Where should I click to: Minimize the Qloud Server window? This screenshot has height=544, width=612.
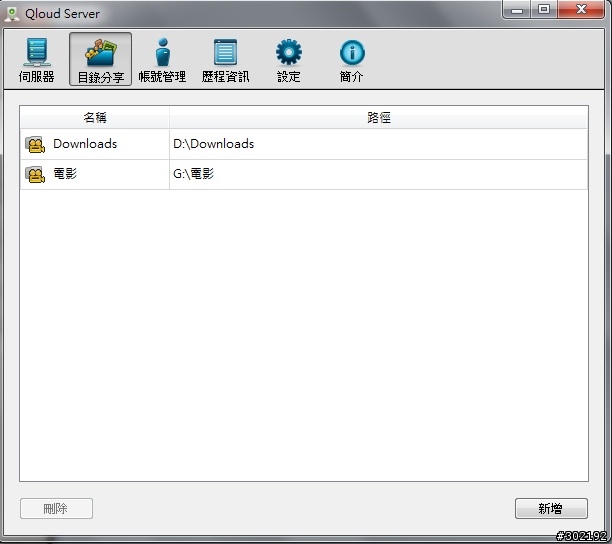tap(517, 9)
